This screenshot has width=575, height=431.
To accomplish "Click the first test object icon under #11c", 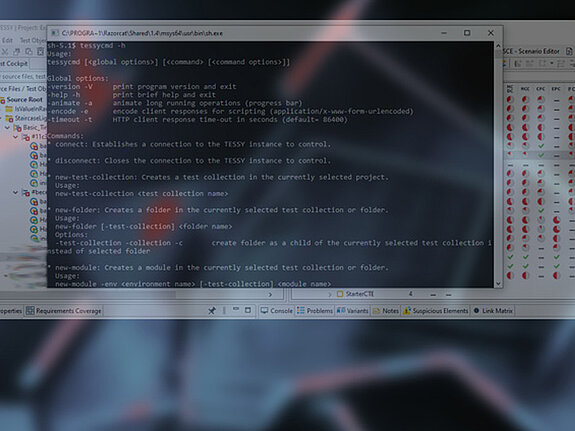I will 34,146.
